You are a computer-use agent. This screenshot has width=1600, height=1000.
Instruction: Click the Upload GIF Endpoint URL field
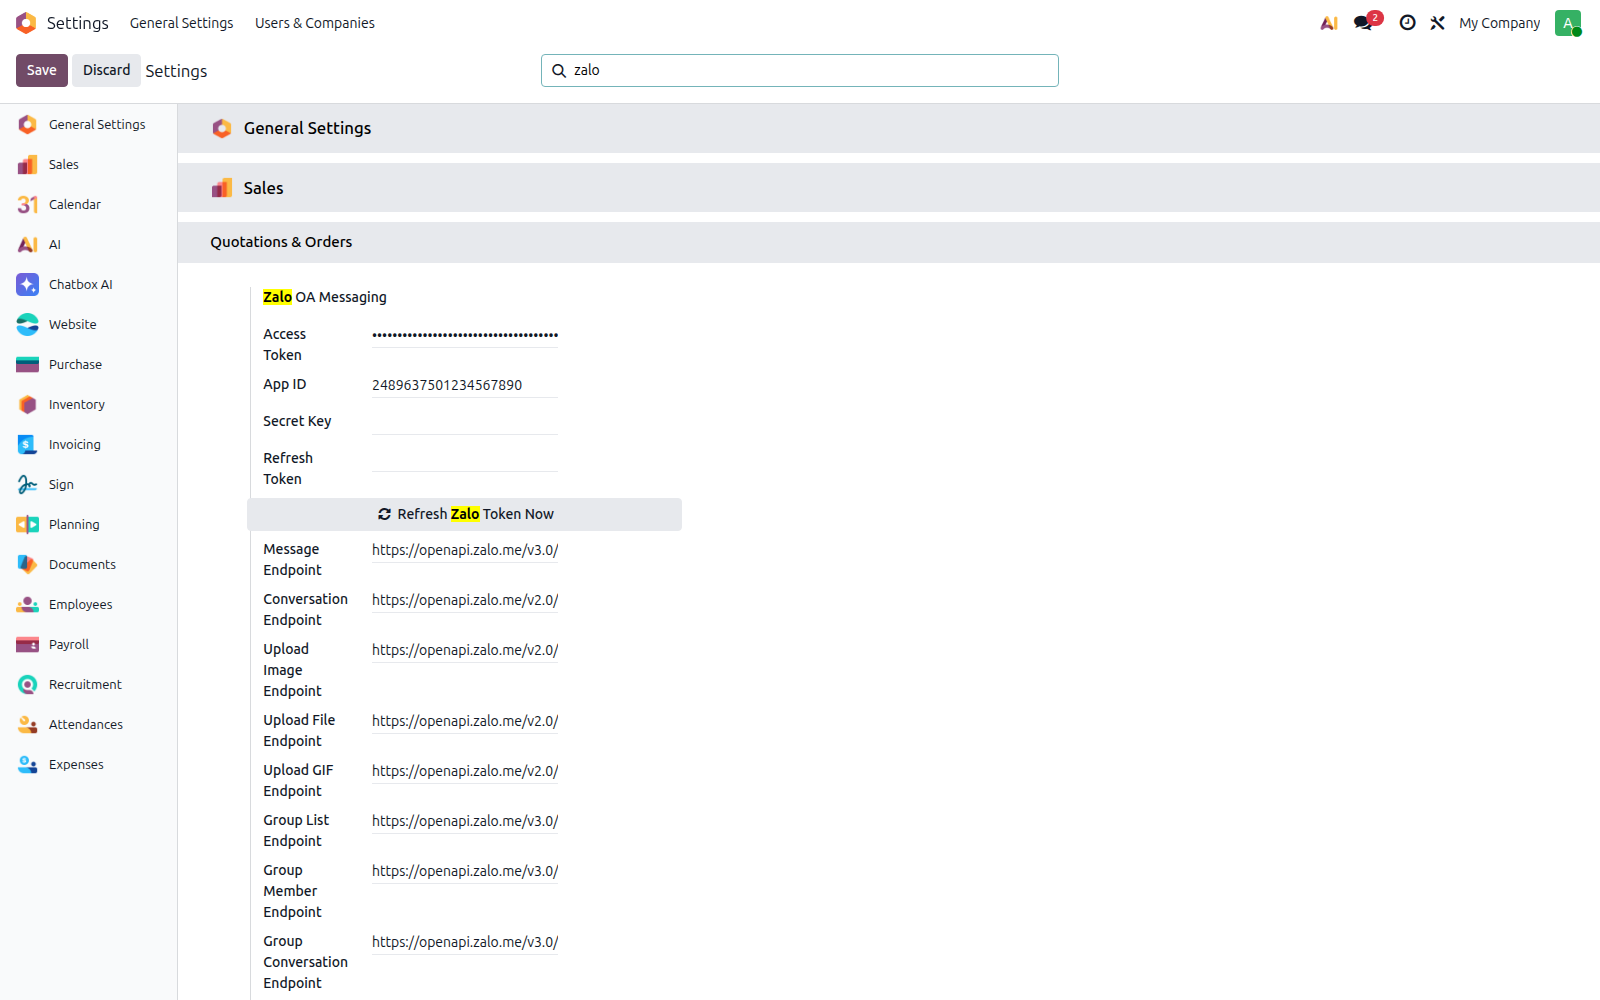pyautogui.click(x=465, y=771)
